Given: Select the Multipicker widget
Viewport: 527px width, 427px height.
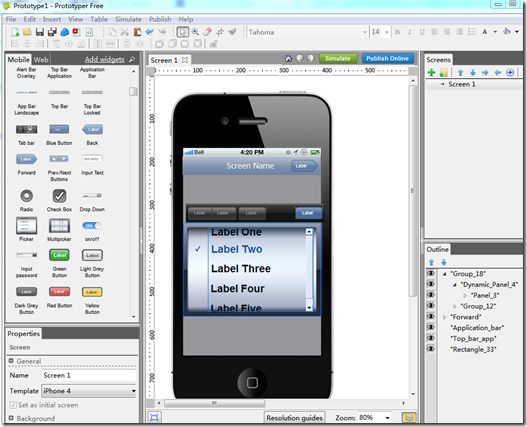Looking at the screenshot, I should coord(59,229).
